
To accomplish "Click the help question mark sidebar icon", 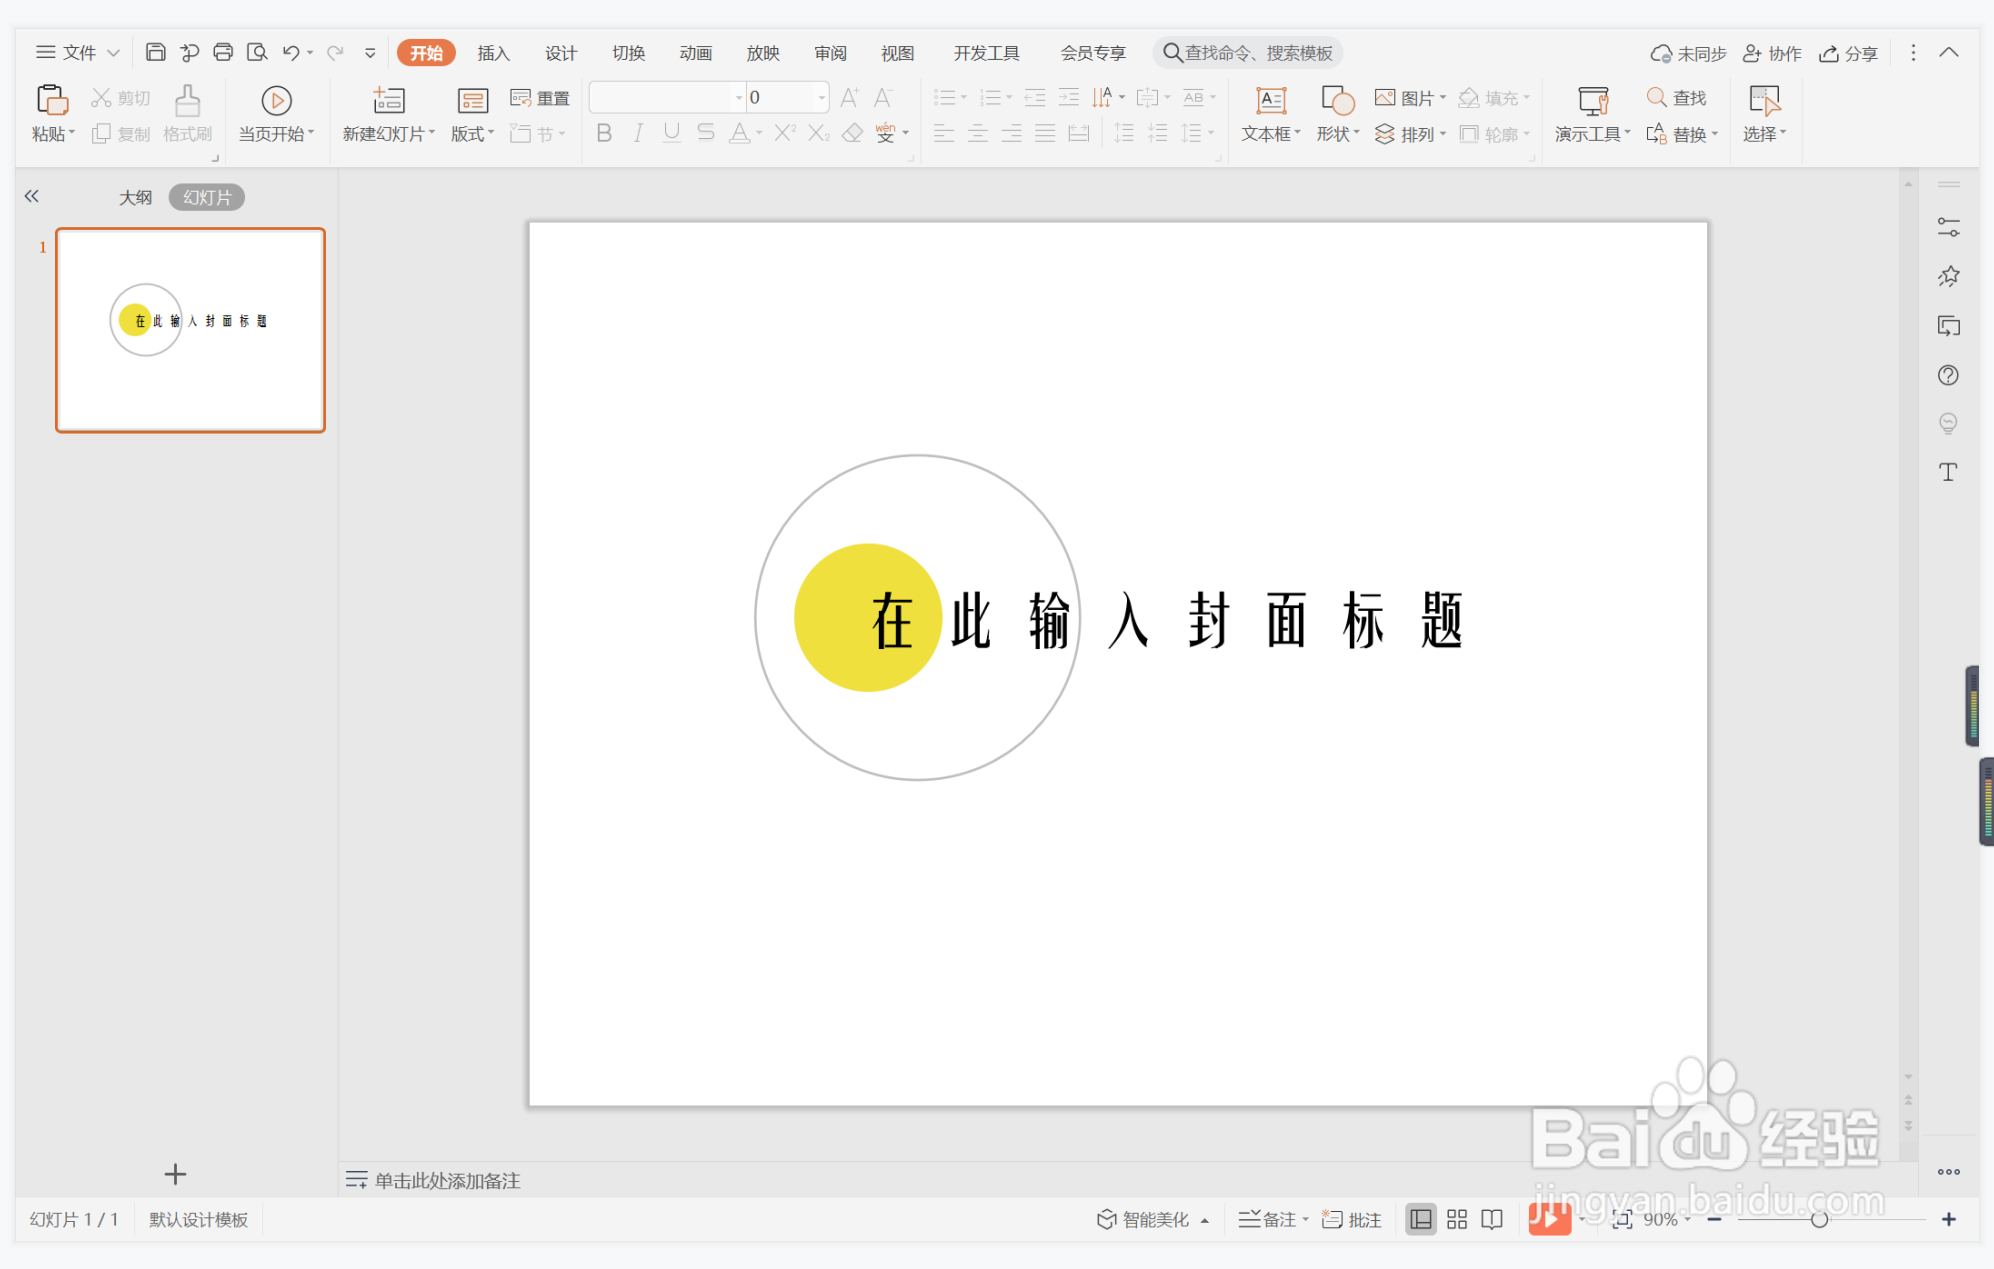I will point(1947,375).
